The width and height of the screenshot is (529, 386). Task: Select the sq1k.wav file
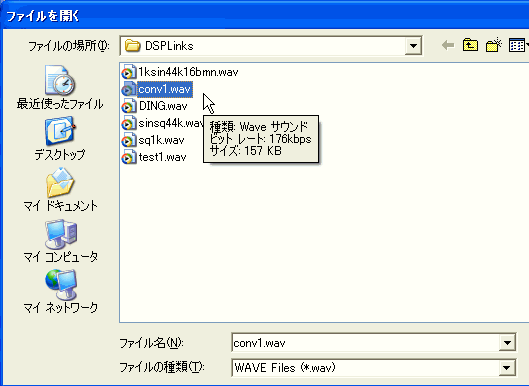pyautogui.click(x=153, y=140)
